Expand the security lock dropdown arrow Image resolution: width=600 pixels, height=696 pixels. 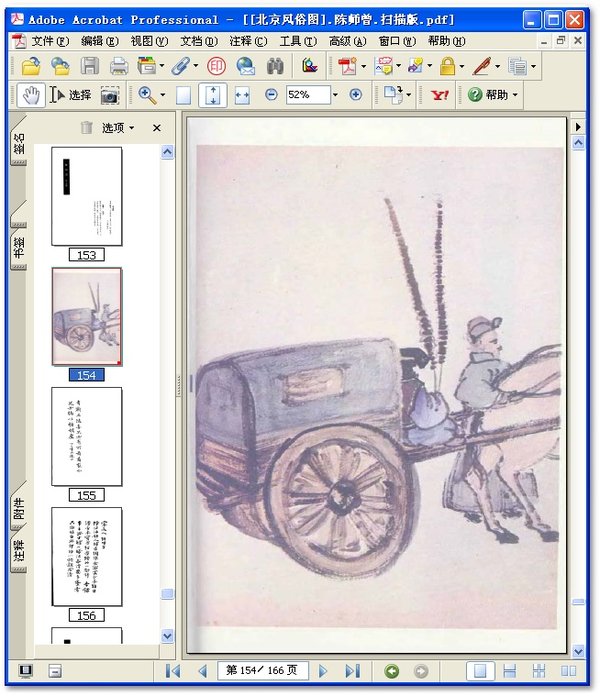(462, 67)
